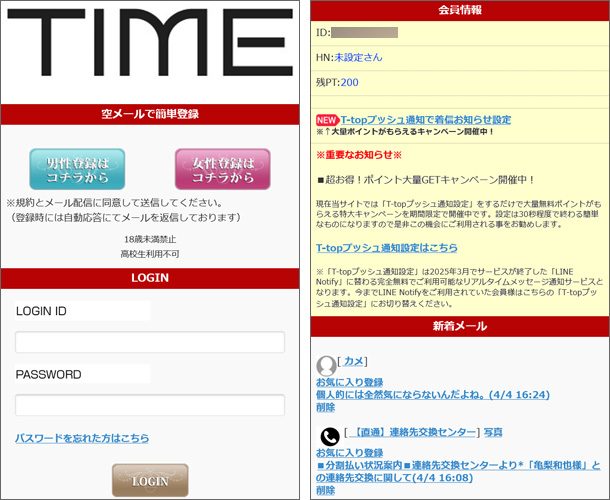Click the black phone icon
The height and width of the screenshot is (500, 610).
pyautogui.click(x=329, y=437)
